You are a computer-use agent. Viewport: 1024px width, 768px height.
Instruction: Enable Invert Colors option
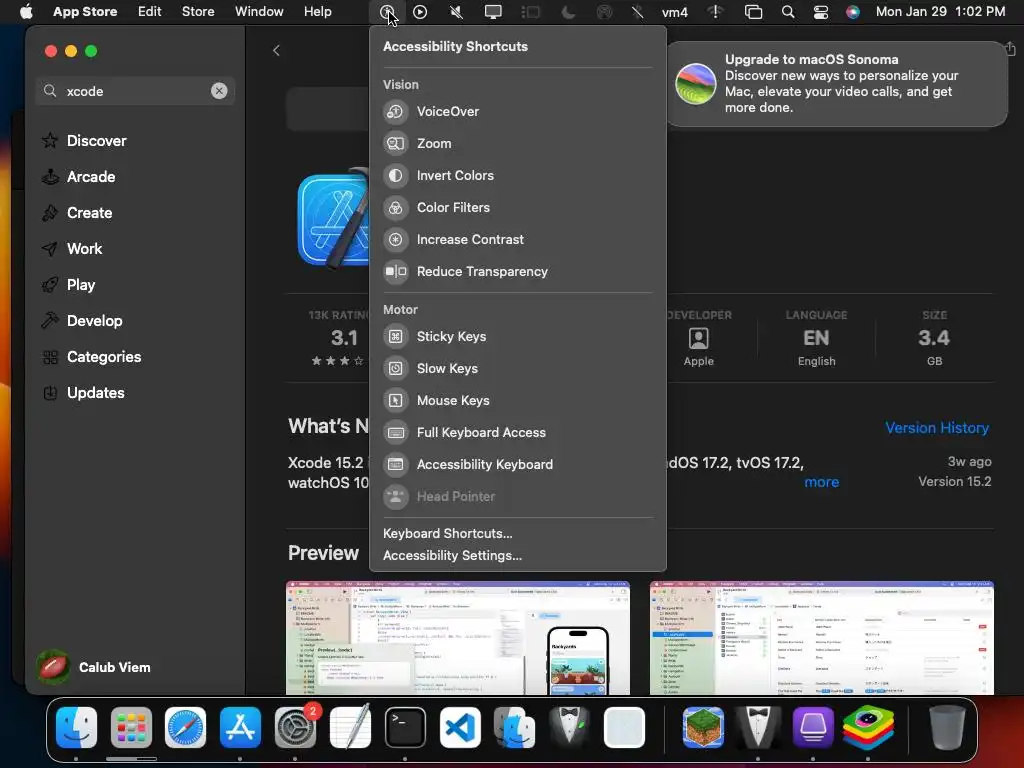click(517, 176)
